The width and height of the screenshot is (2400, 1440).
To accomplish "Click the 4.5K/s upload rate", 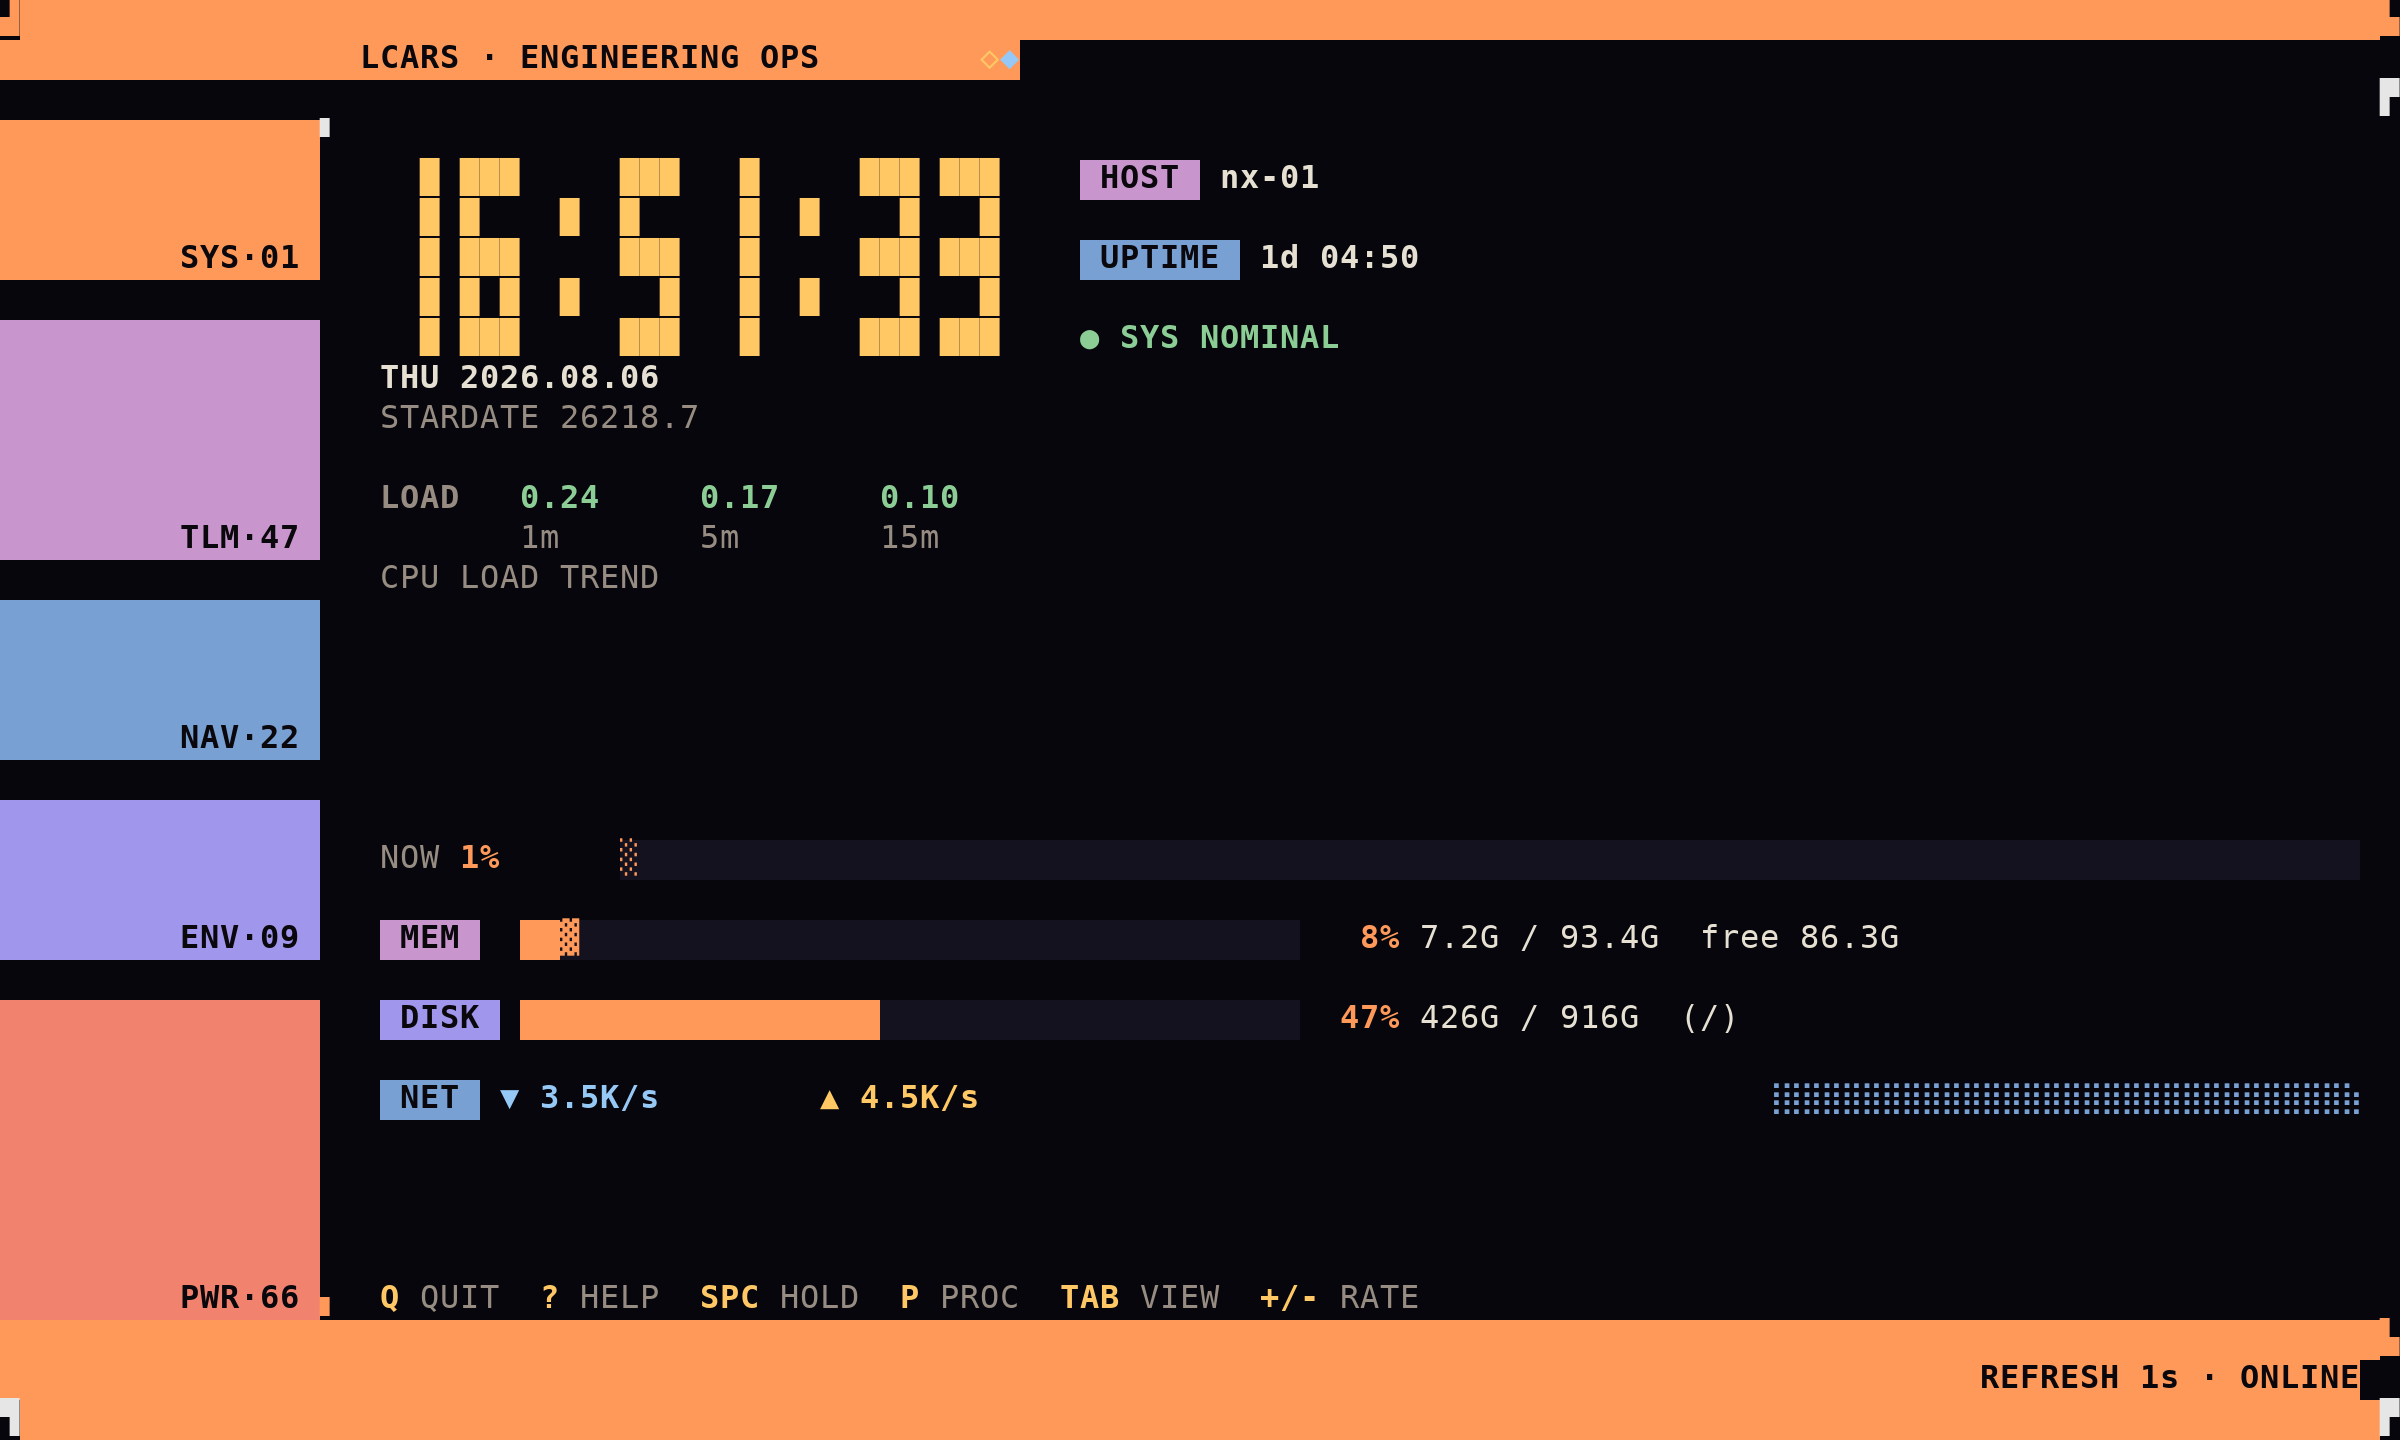I will 920,1098.
